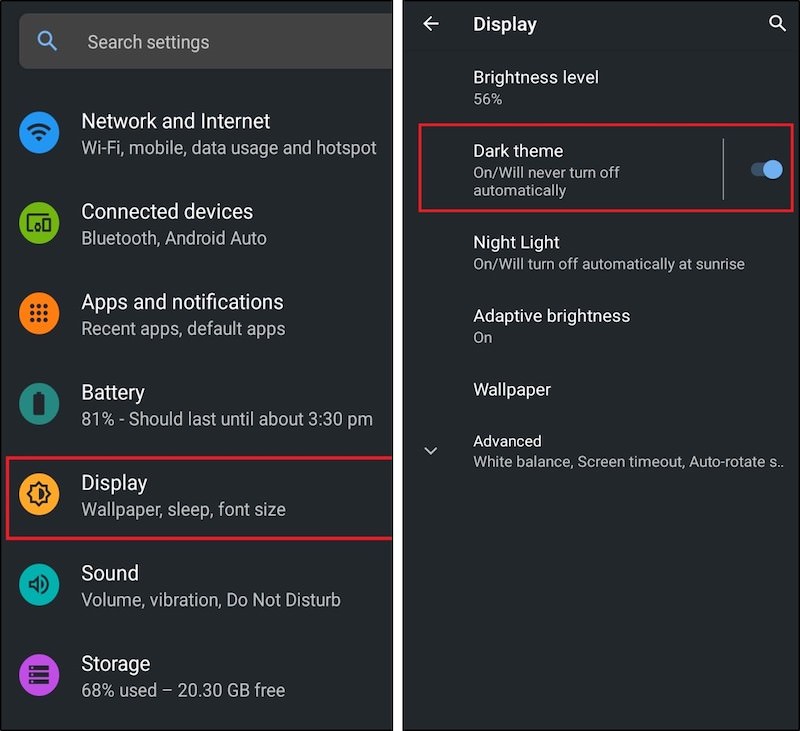Open Brightness level setting
The width and height of the screenshot is (800, 731).
(x=602, y=87)
